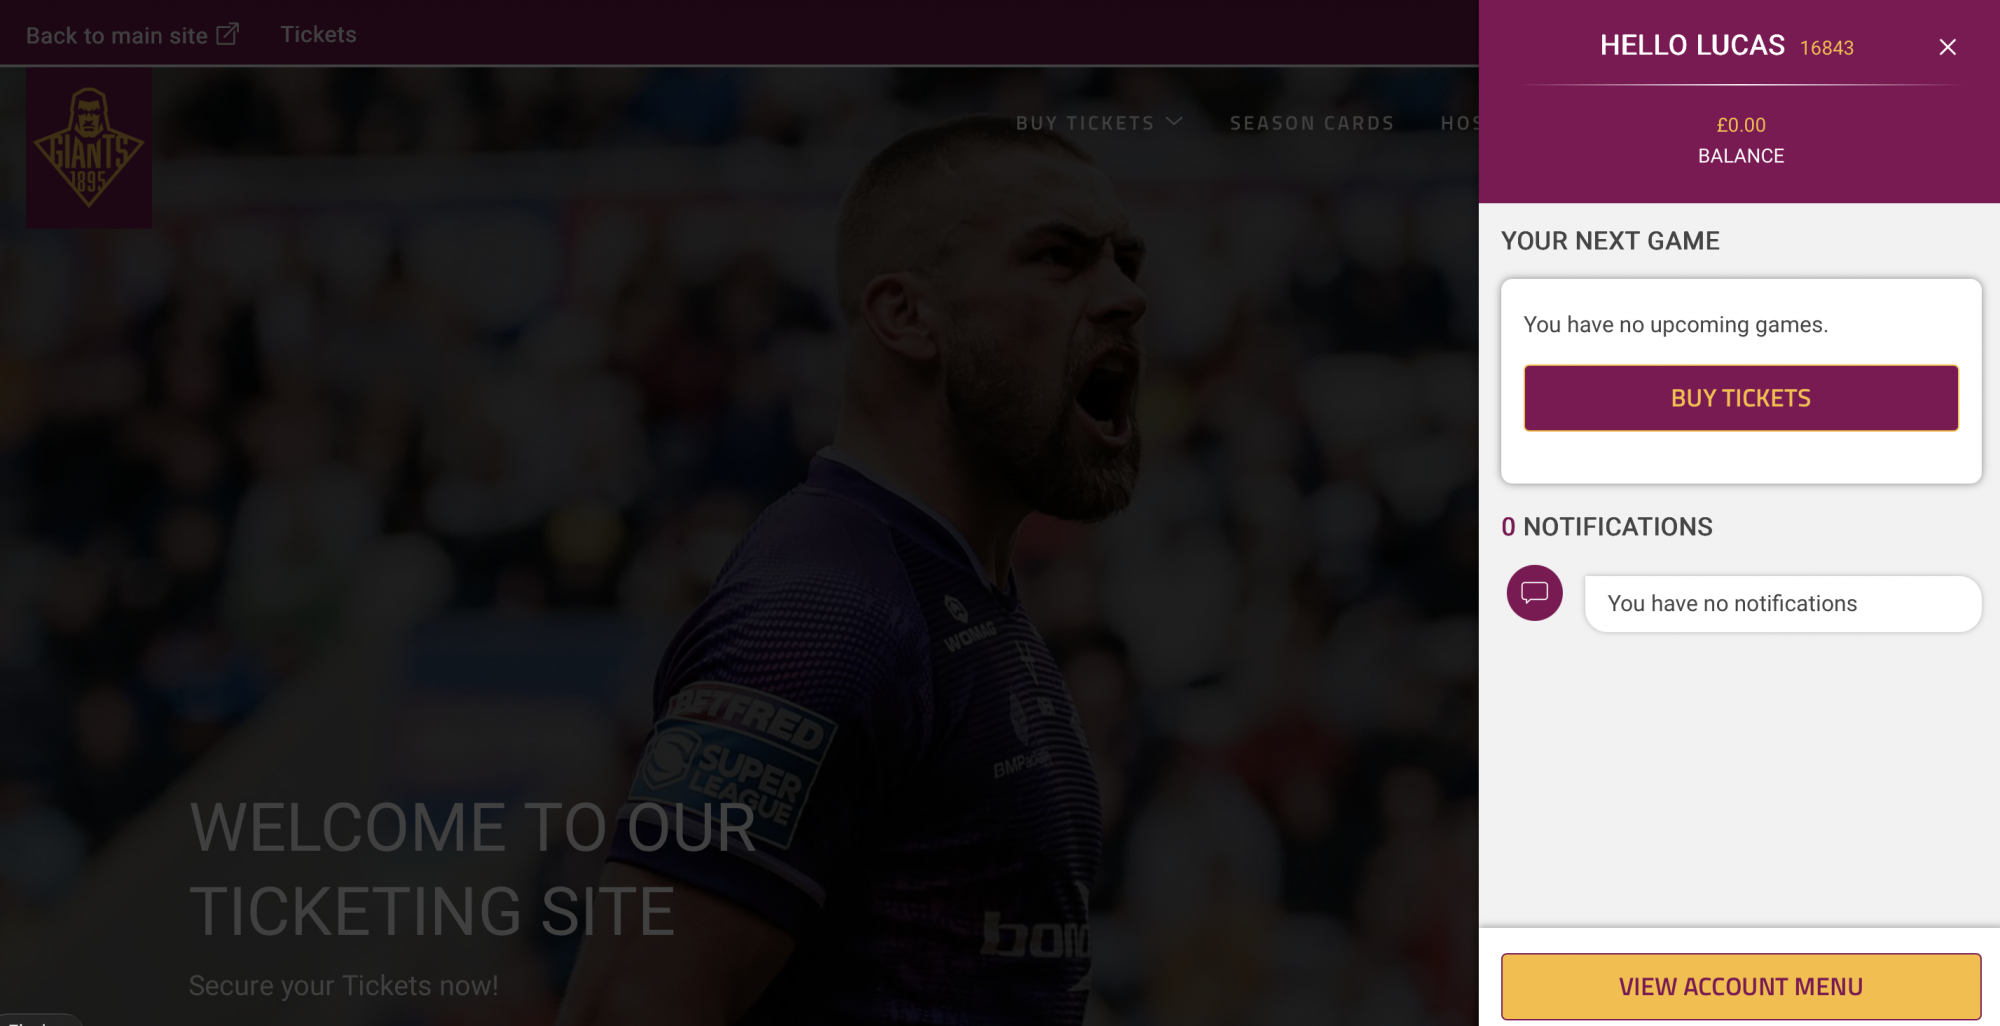2000x1026 pixels.
Task: Click the external link icon beside Back to main site
Action: (228, 35)
